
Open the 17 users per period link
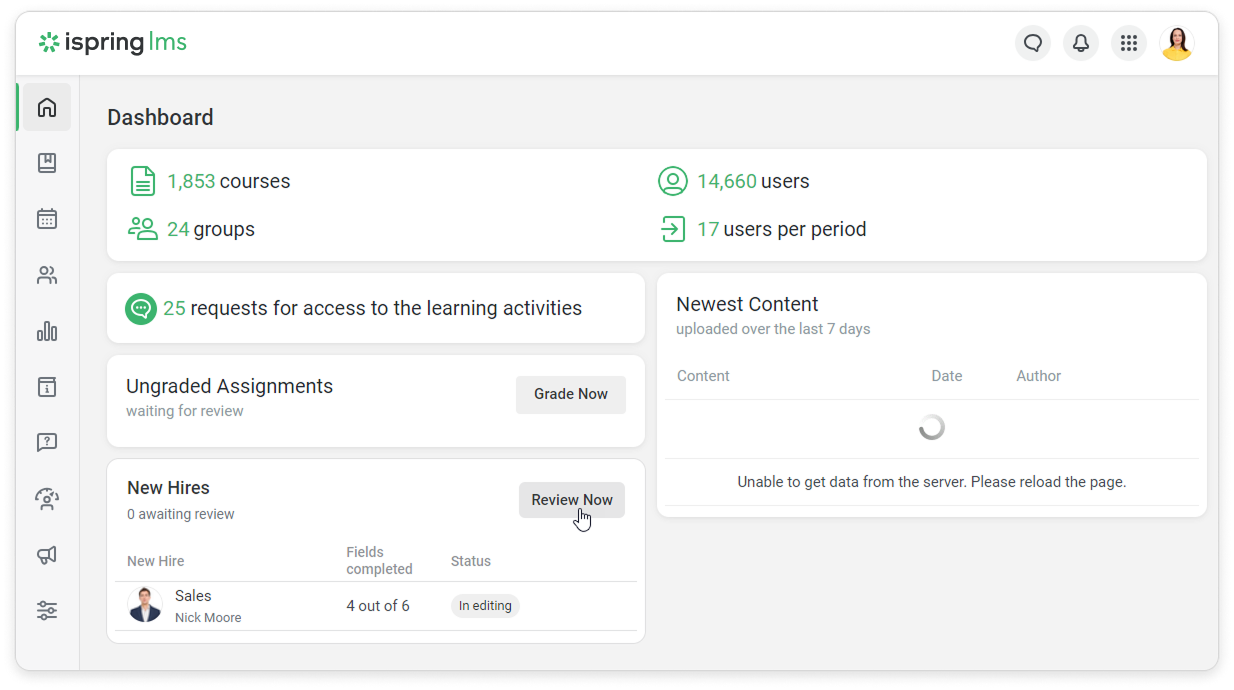tap(780, 229)
